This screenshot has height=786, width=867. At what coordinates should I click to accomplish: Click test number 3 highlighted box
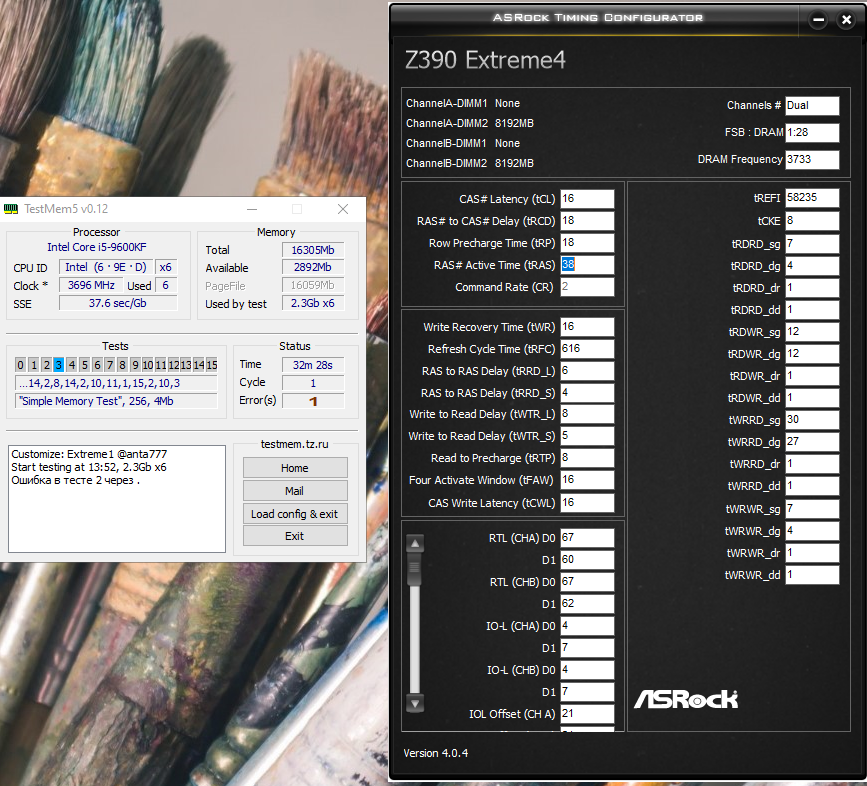59,365
